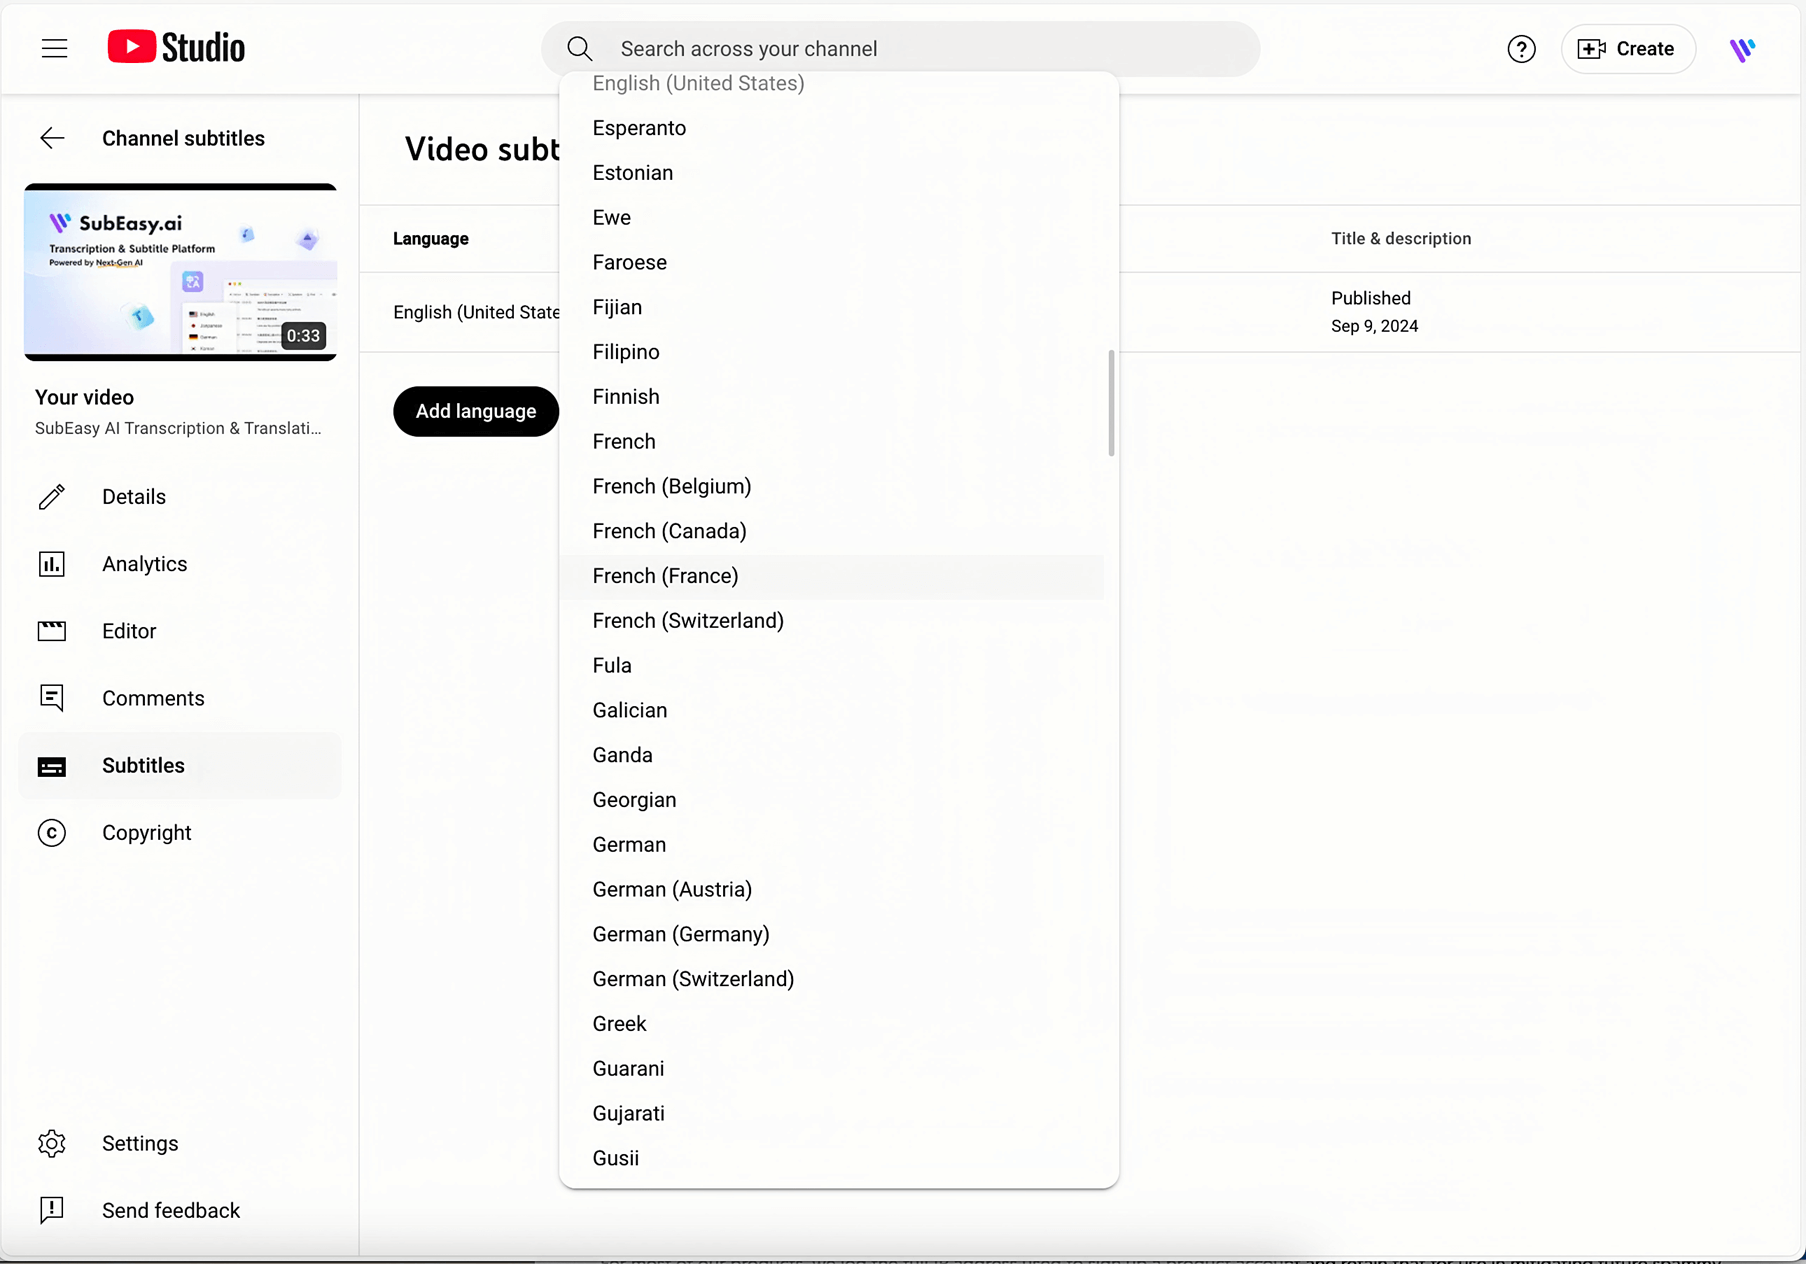Click the Copyright circle icon

52,833
